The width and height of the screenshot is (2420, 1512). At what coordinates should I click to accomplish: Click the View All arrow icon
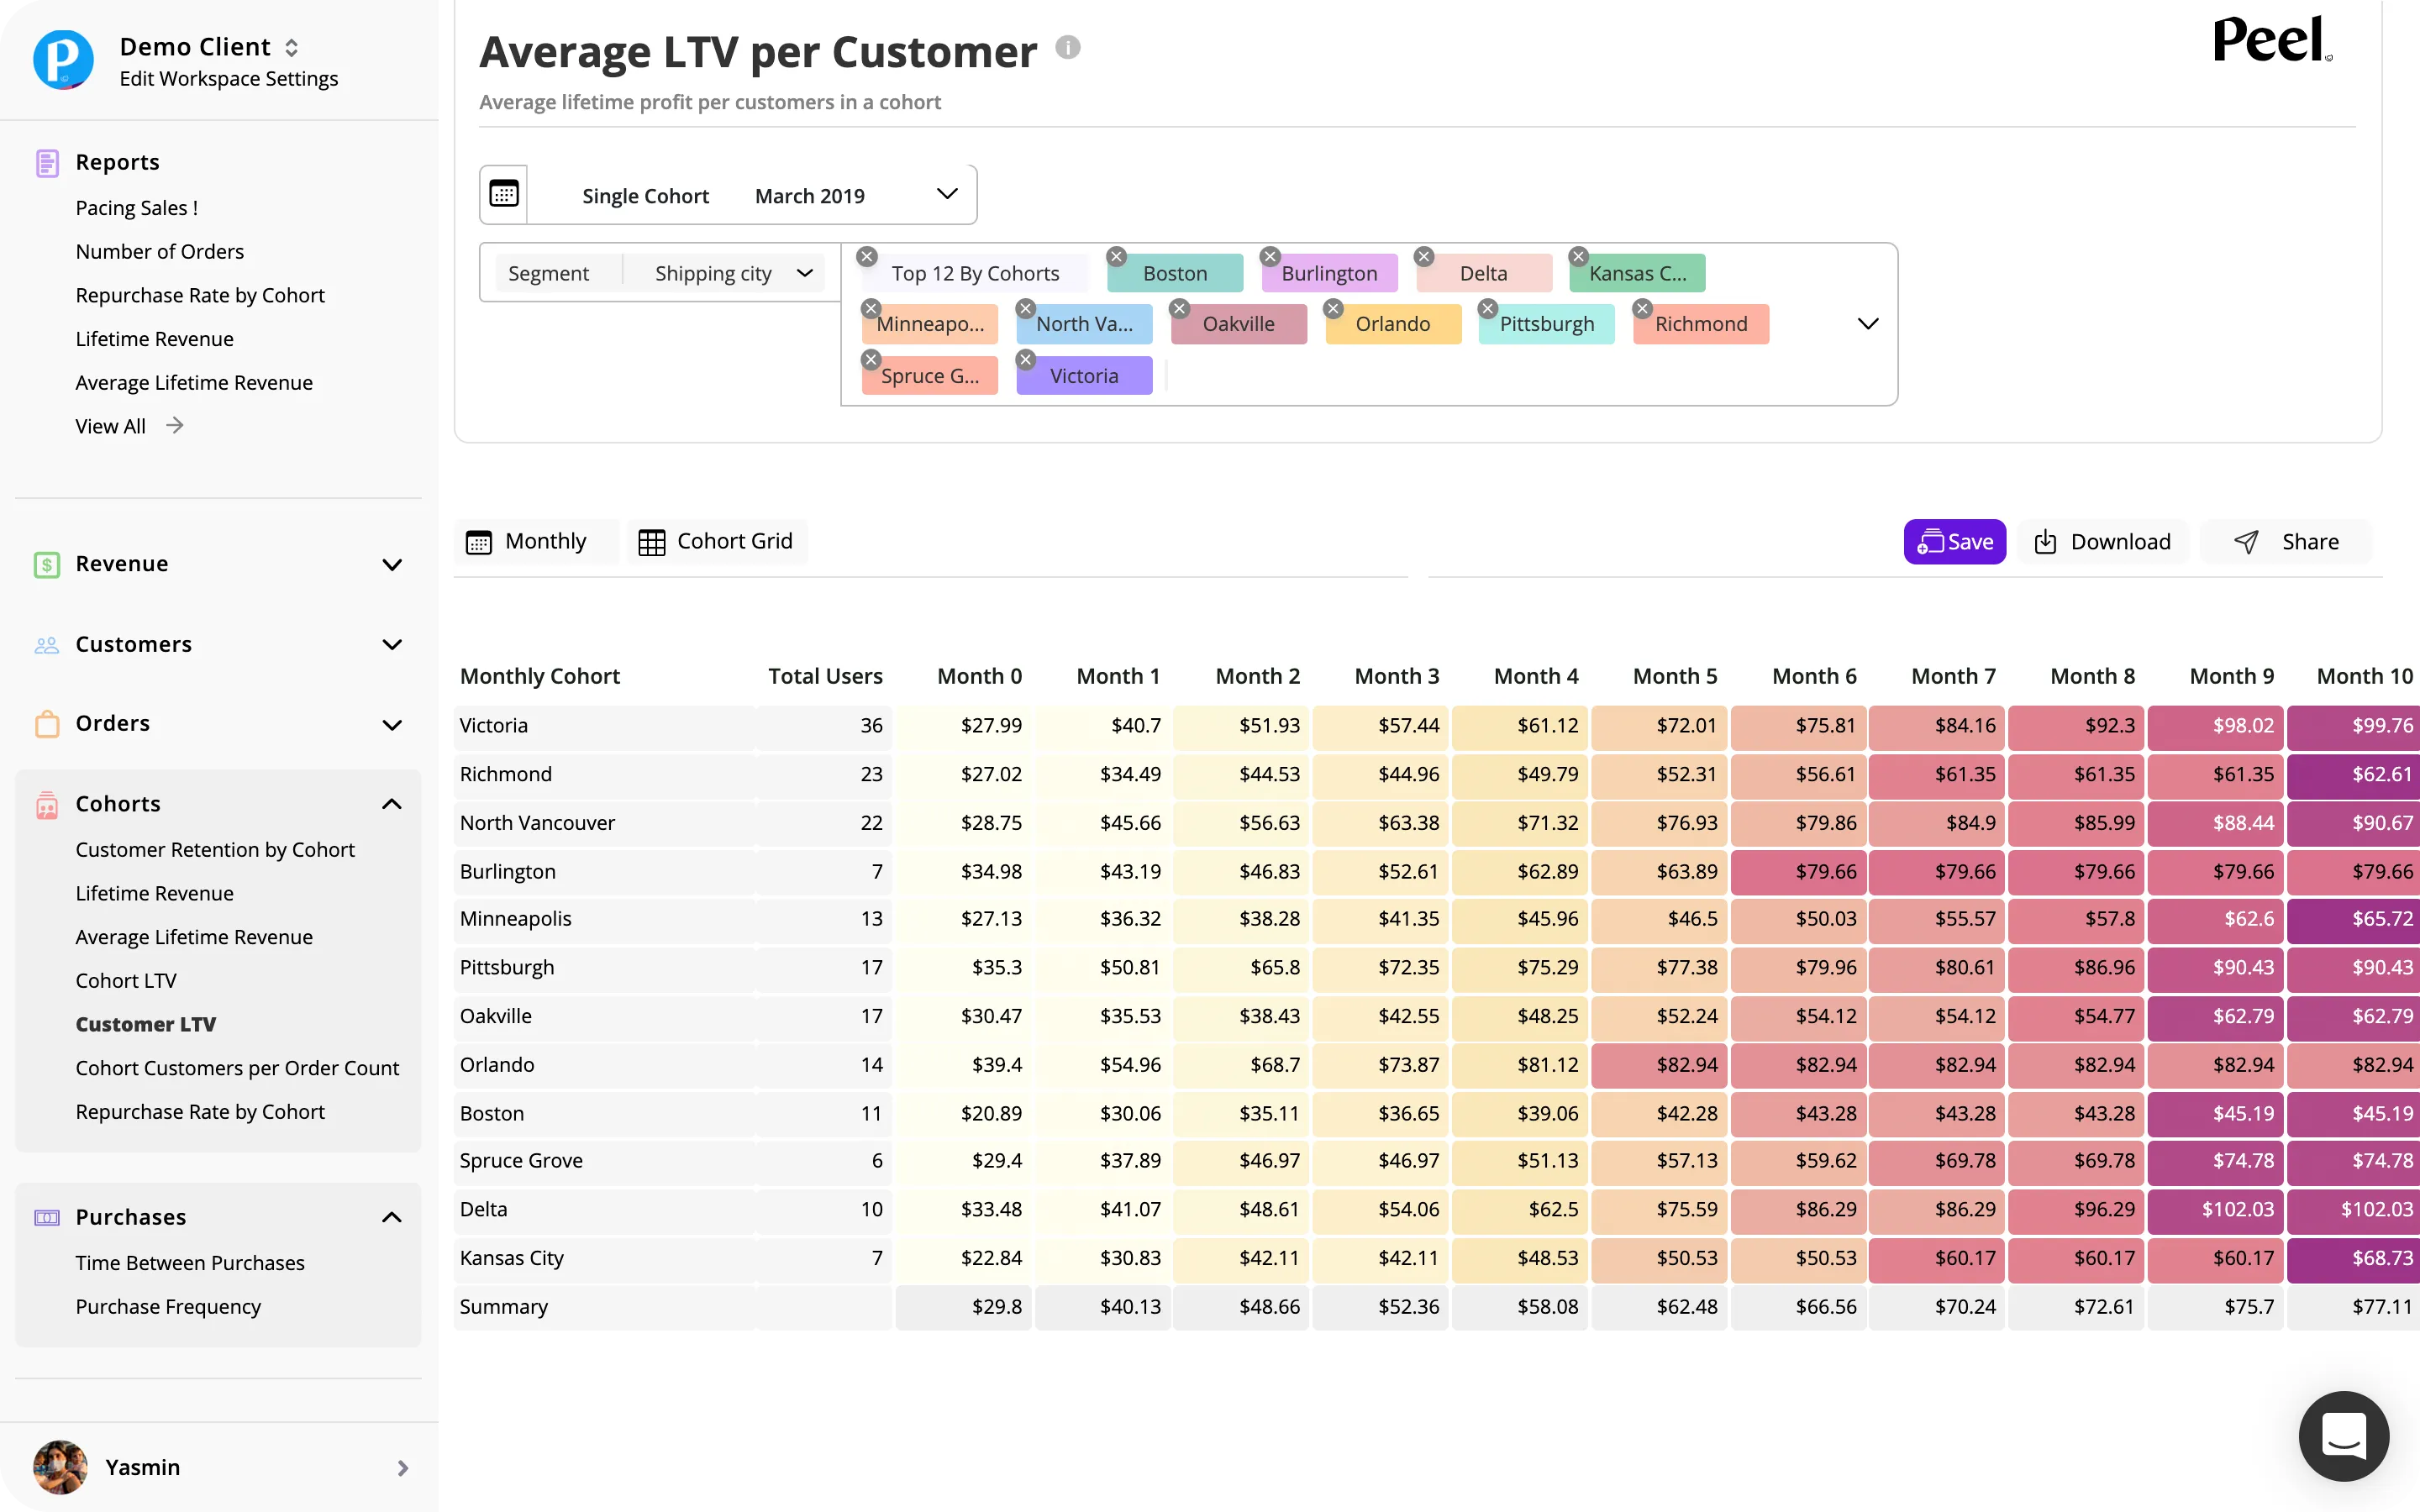point(175,425)
